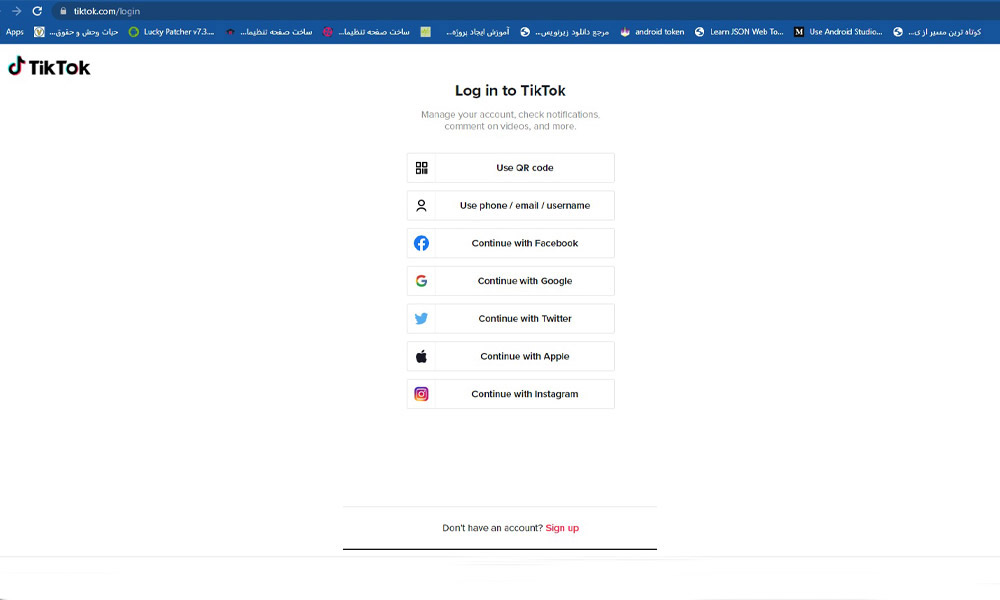Viewport: 1000px width, 600px height.
Task: Select Use phone / email / username
Action: (x=524, y=206)
